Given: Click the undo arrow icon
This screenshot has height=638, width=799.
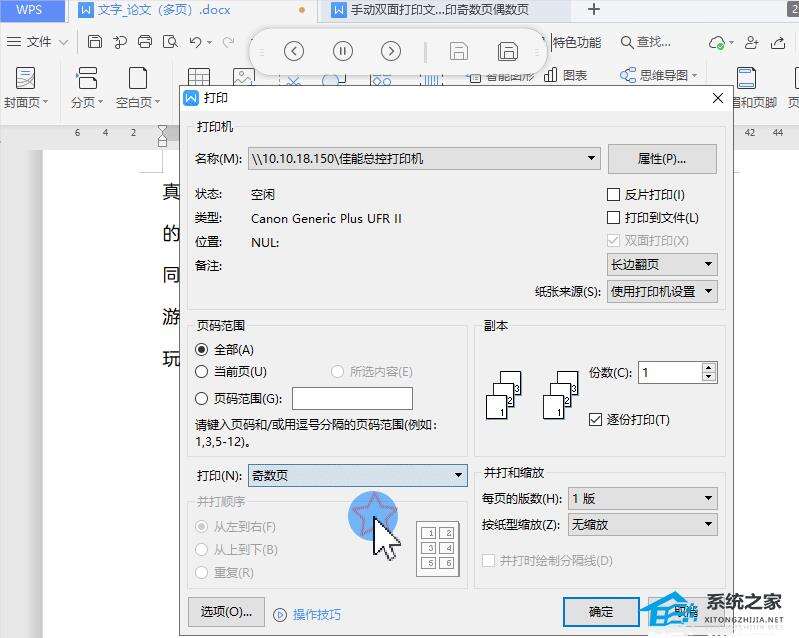Looking at the screenshot, I should [195, 42].
